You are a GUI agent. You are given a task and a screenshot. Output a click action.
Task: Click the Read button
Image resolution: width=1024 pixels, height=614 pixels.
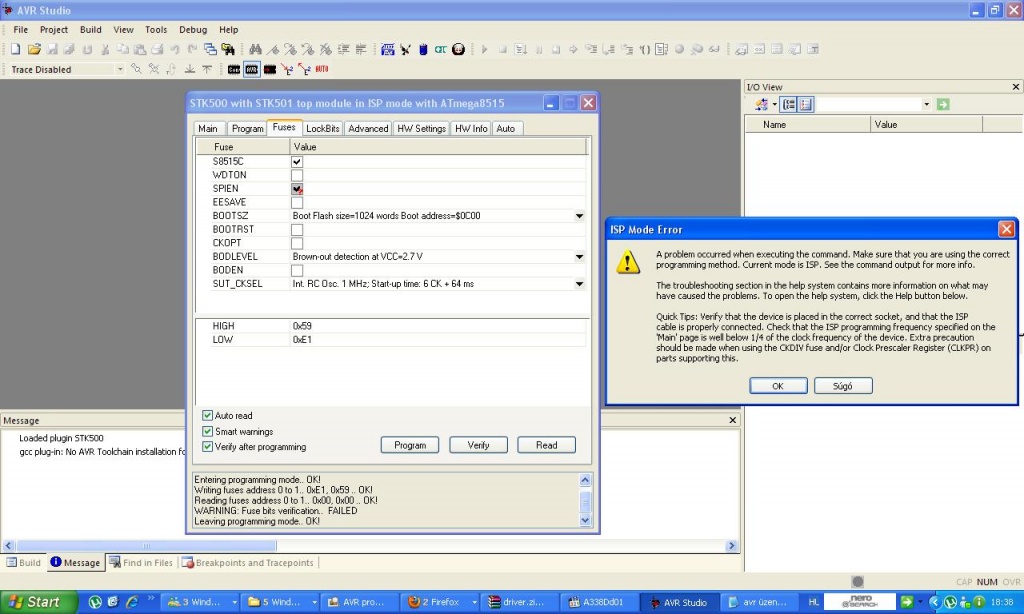click(547, 445)
